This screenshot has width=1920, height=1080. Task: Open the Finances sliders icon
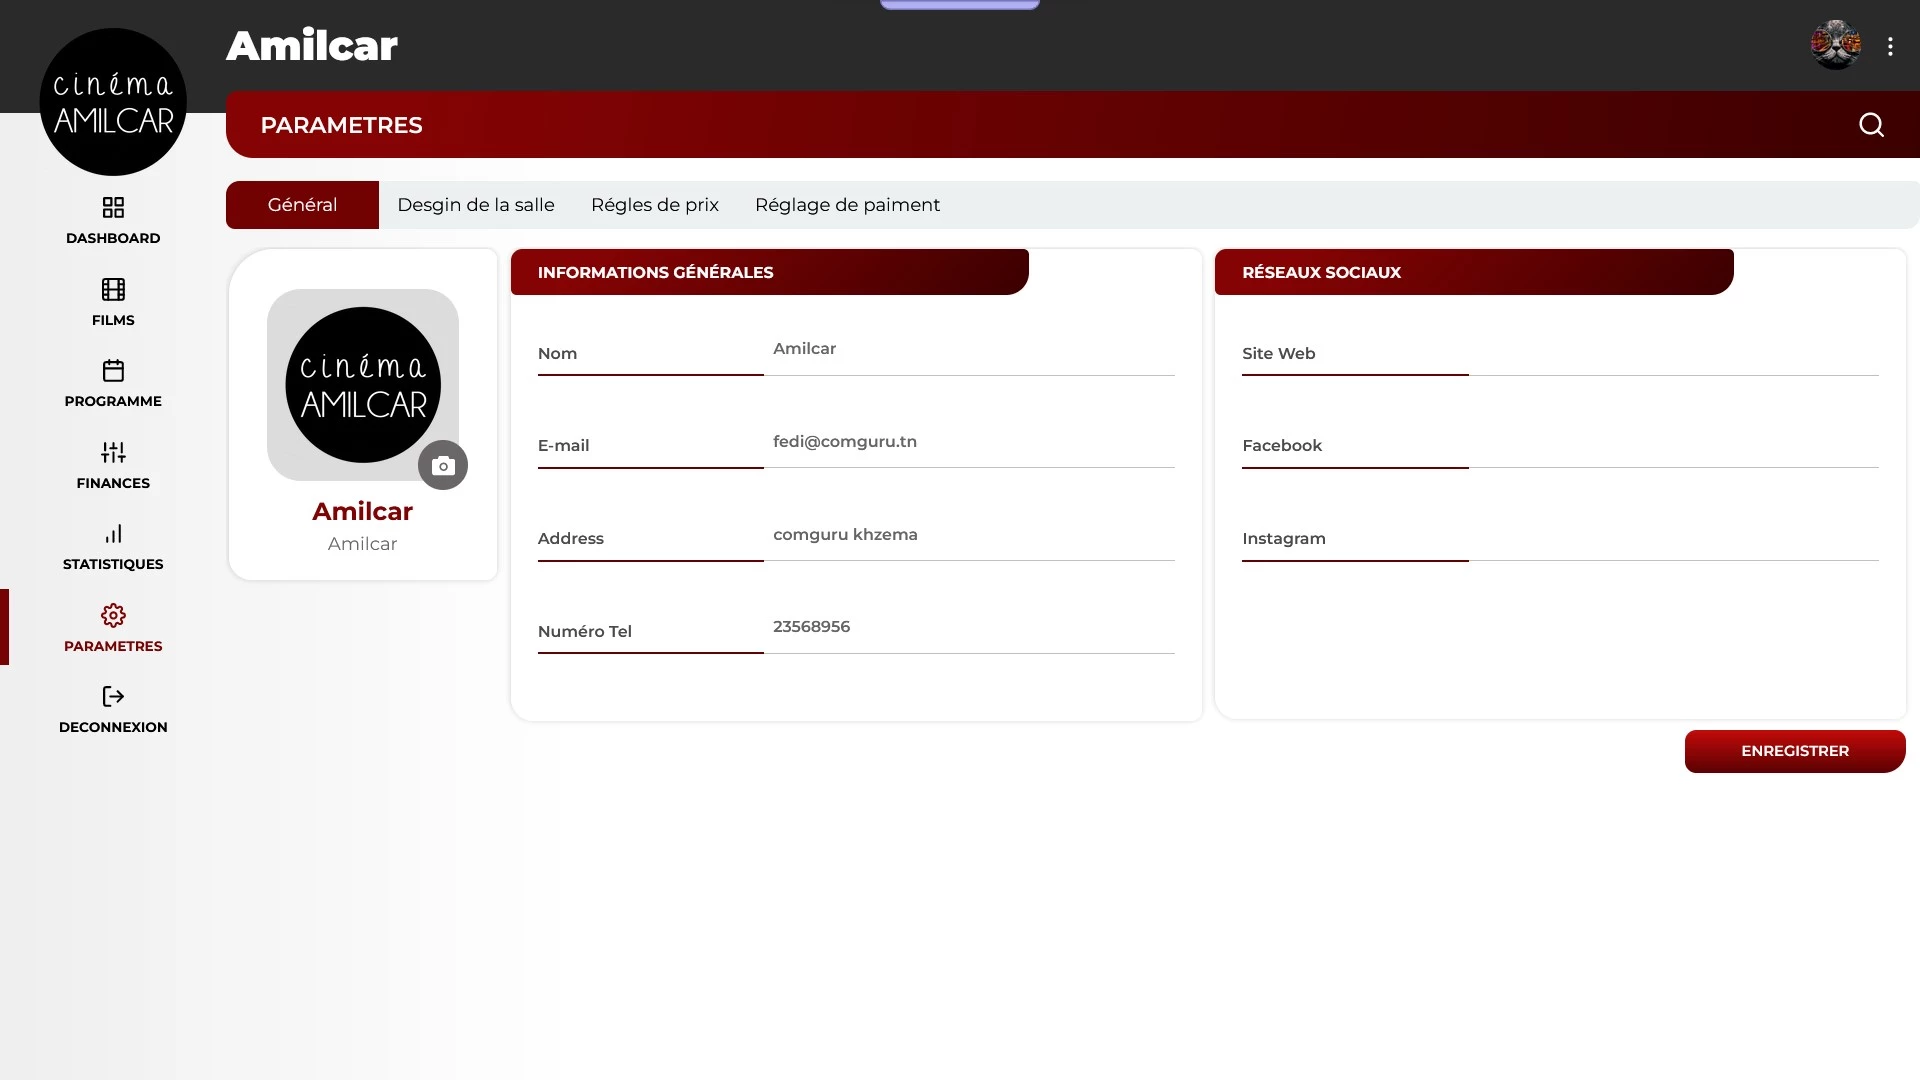113,452
